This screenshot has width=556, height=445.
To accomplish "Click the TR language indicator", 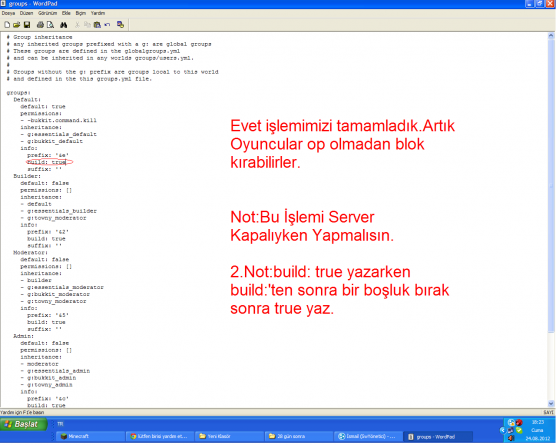I will click(x=60, y=424).
